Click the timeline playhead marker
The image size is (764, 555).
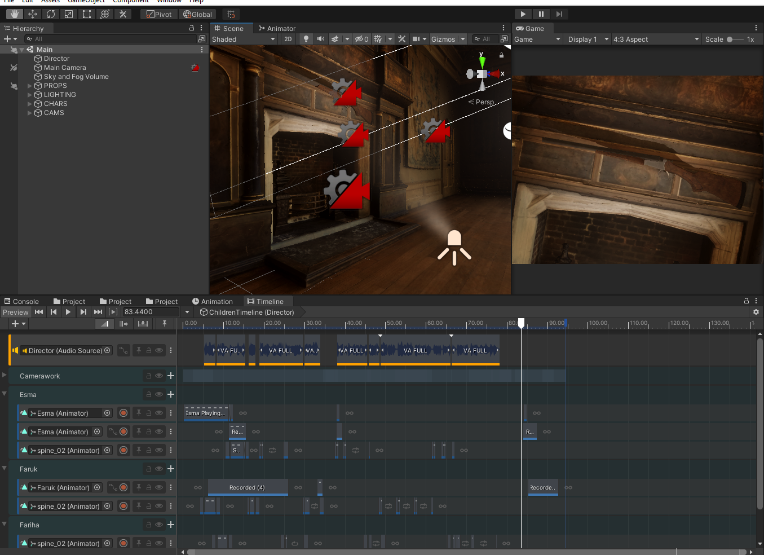click(521, 323)
